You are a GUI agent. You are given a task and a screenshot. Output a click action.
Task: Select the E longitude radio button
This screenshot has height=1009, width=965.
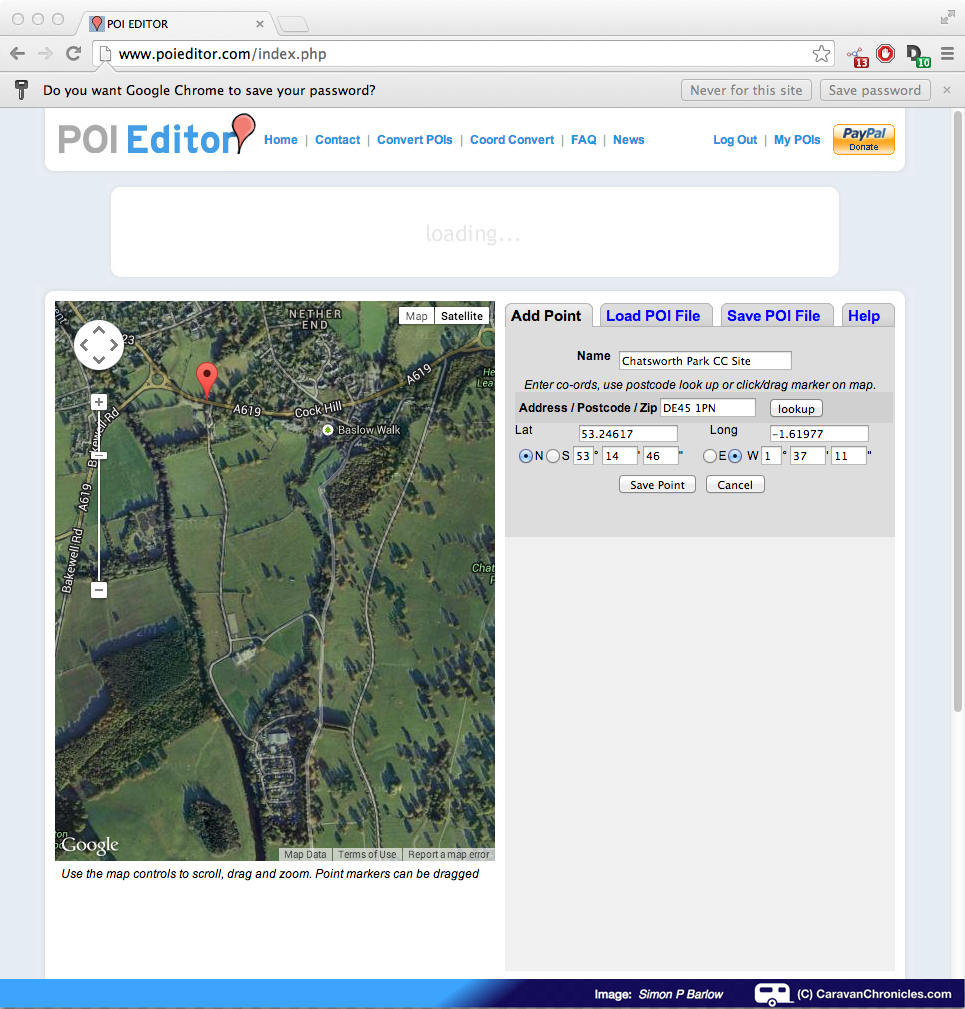coord(710,456)
